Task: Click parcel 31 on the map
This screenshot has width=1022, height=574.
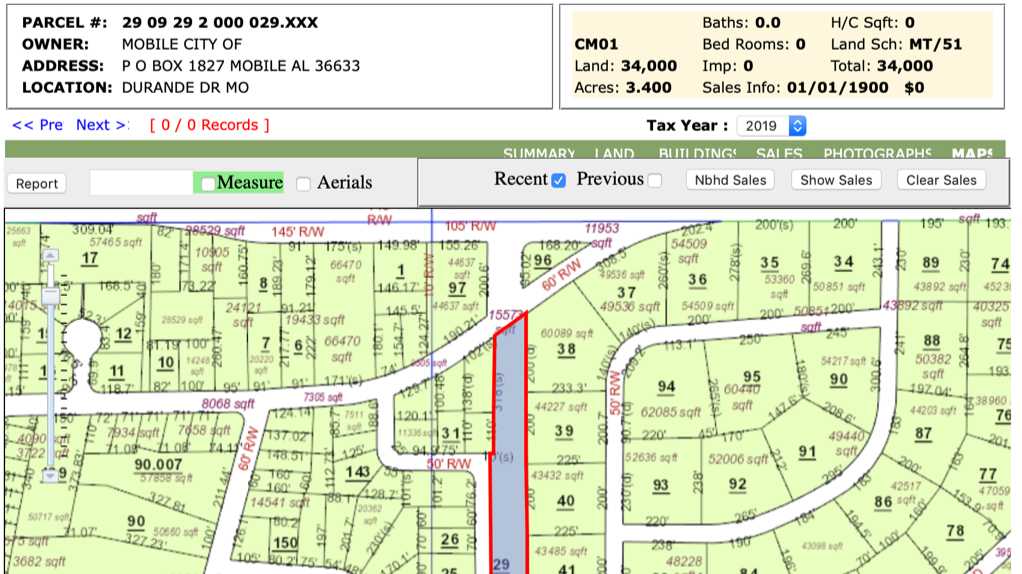Action: point(450,433)
